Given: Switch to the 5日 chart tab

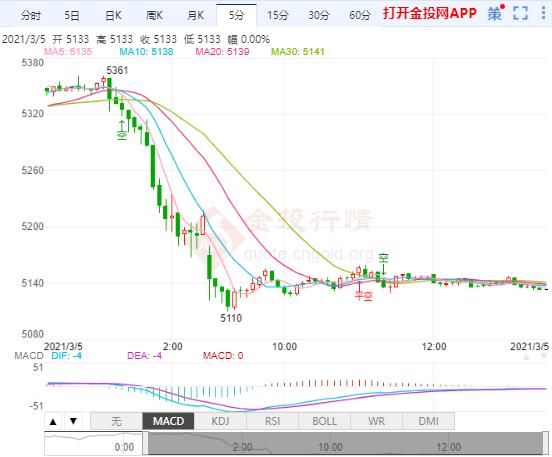Looking at the screenshot, I should 72,15.
